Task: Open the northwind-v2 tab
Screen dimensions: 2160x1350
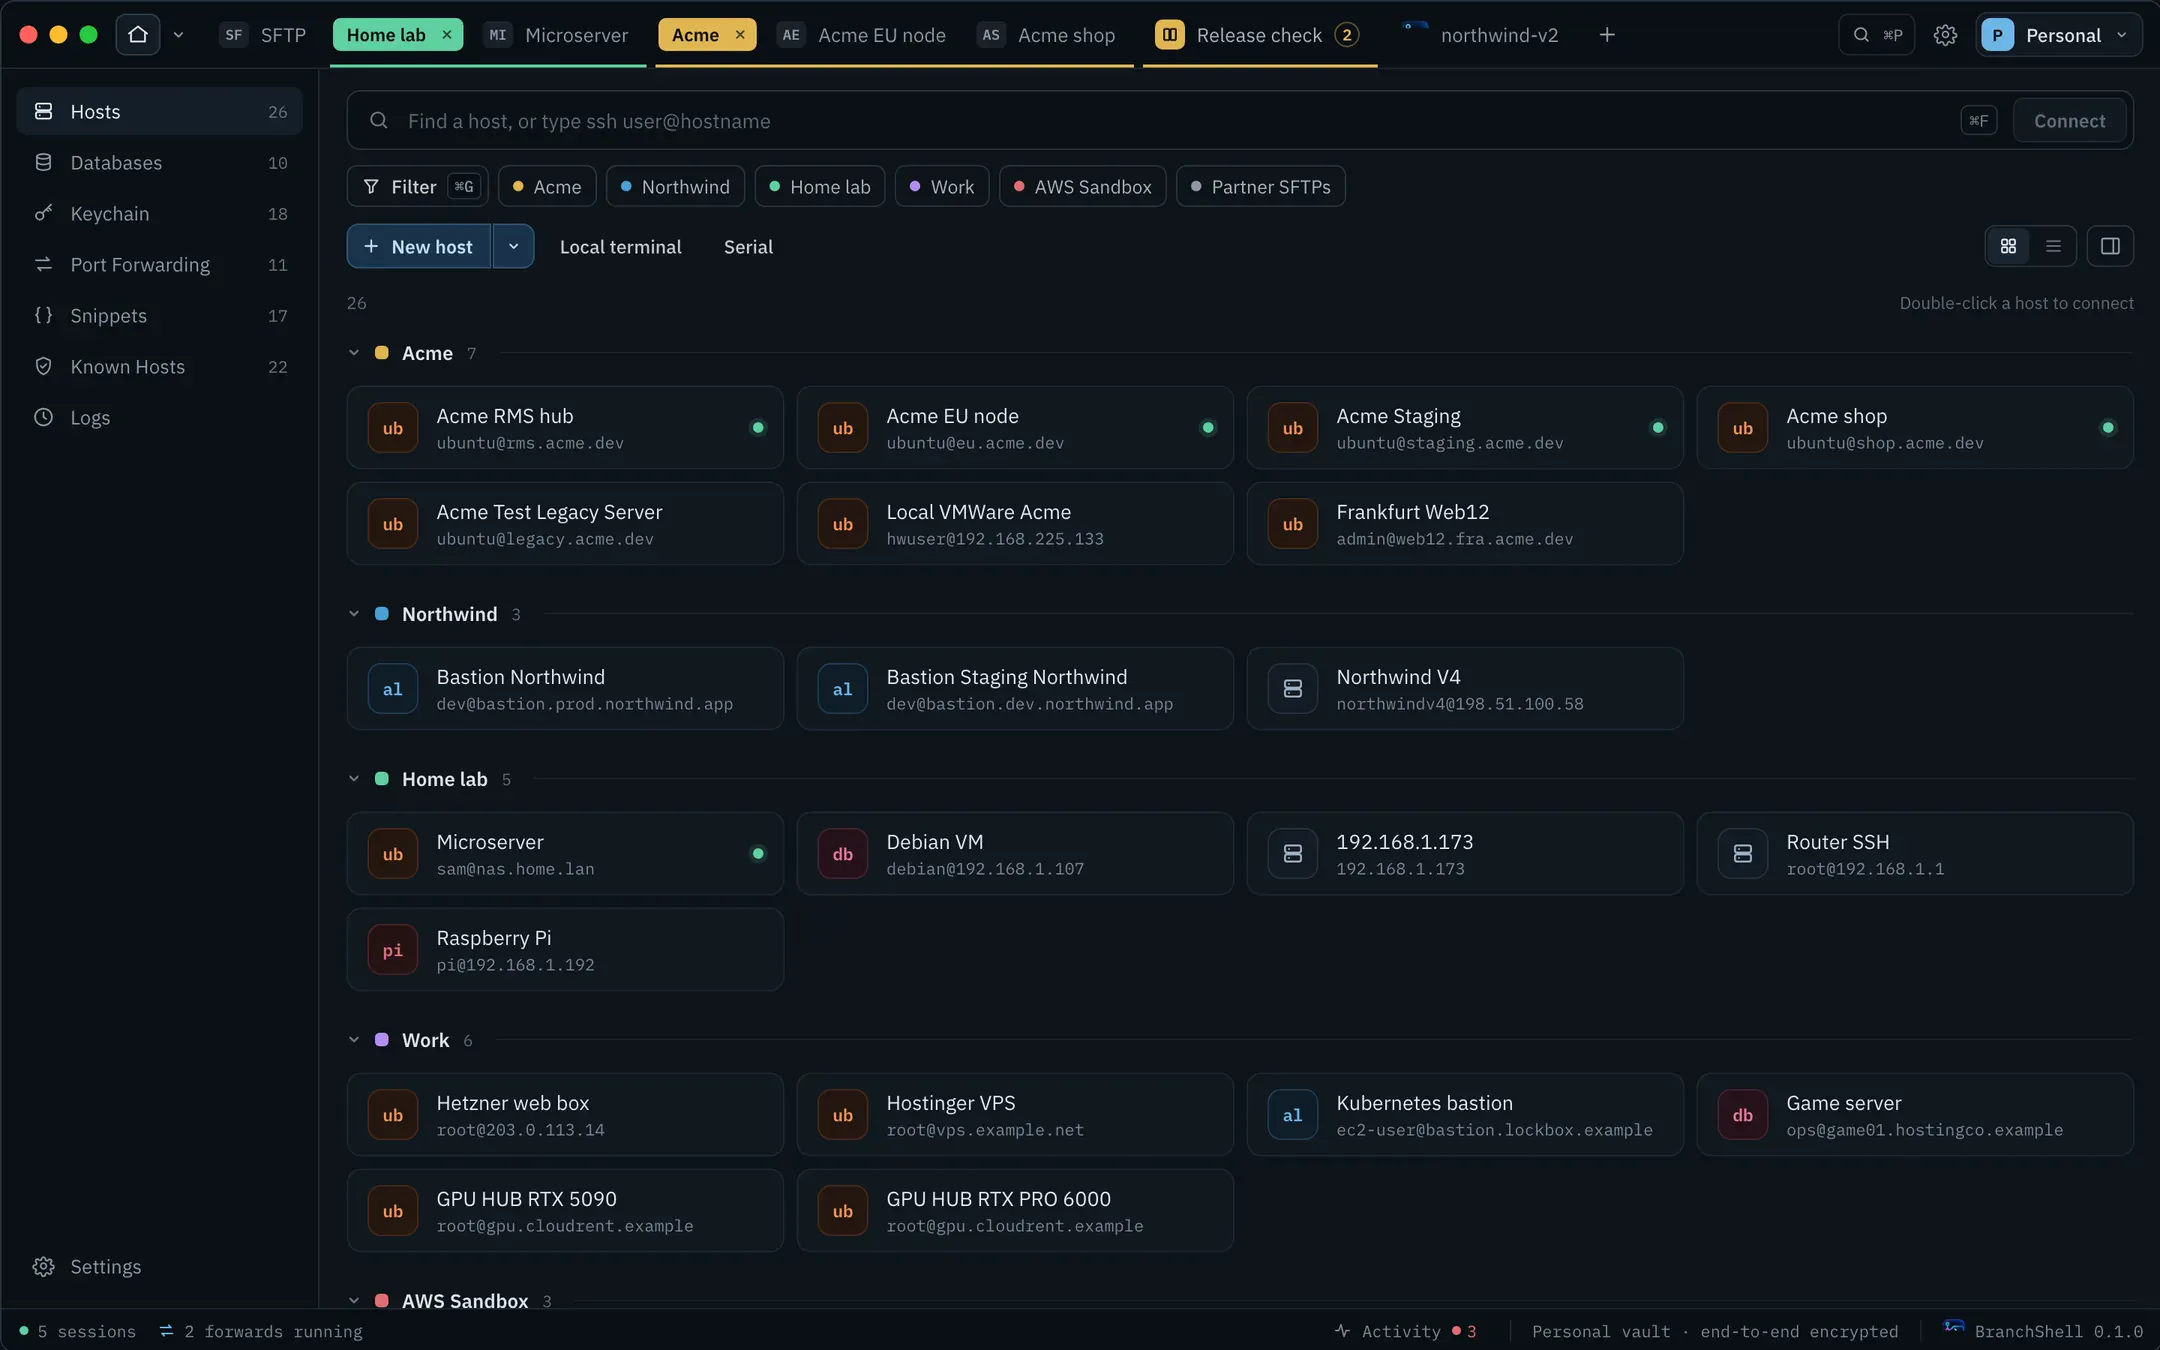Action: click(x=1481, y=35)
